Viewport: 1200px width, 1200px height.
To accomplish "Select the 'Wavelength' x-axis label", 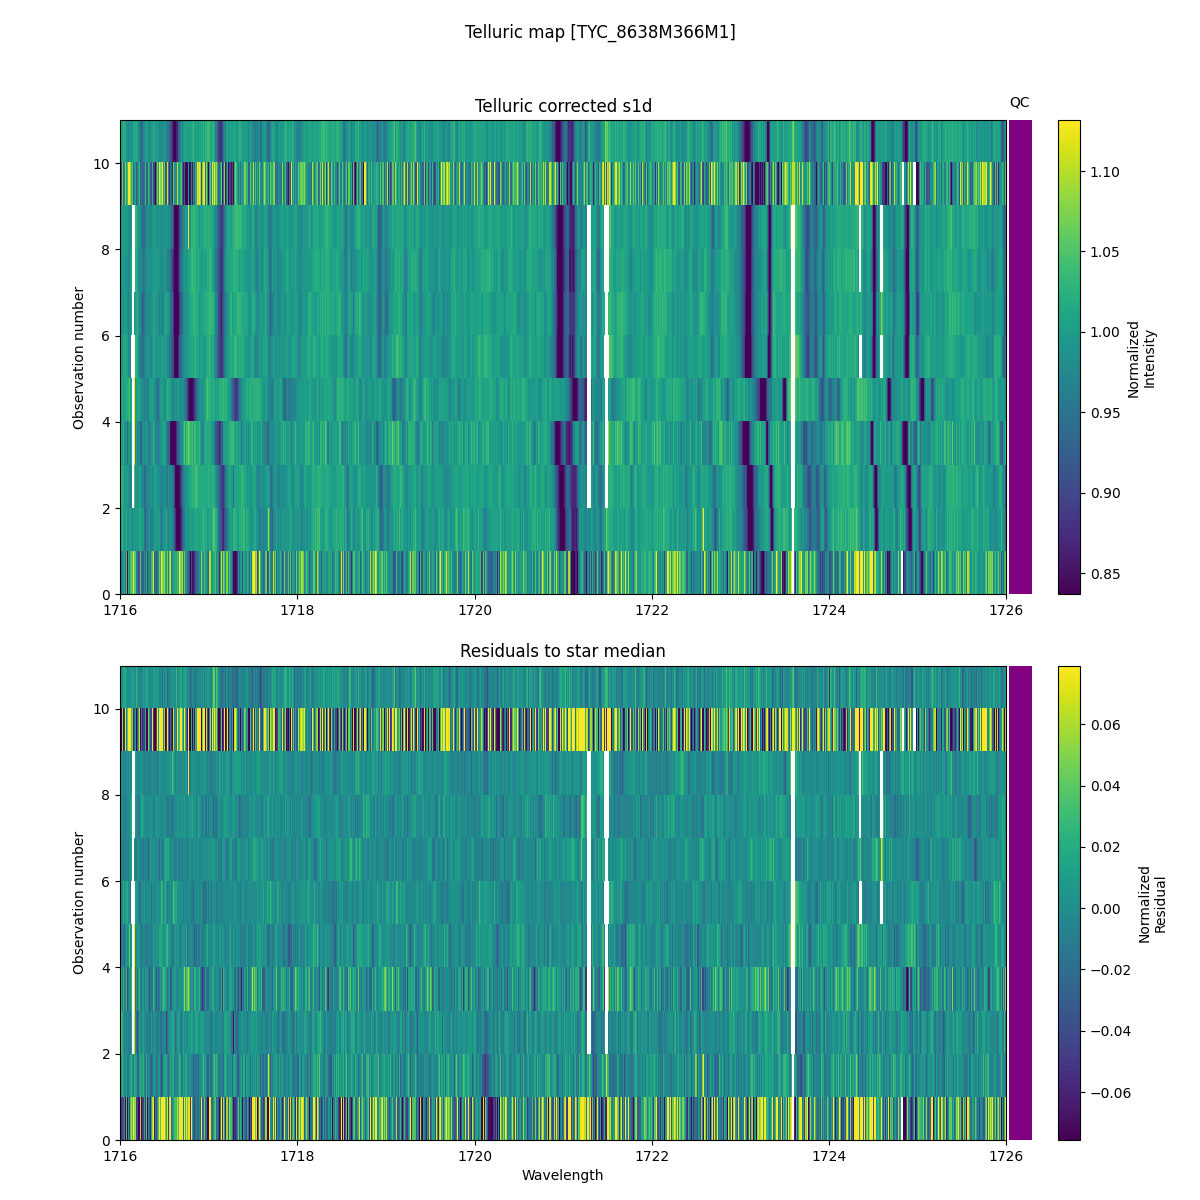I will pos(563,1175).
